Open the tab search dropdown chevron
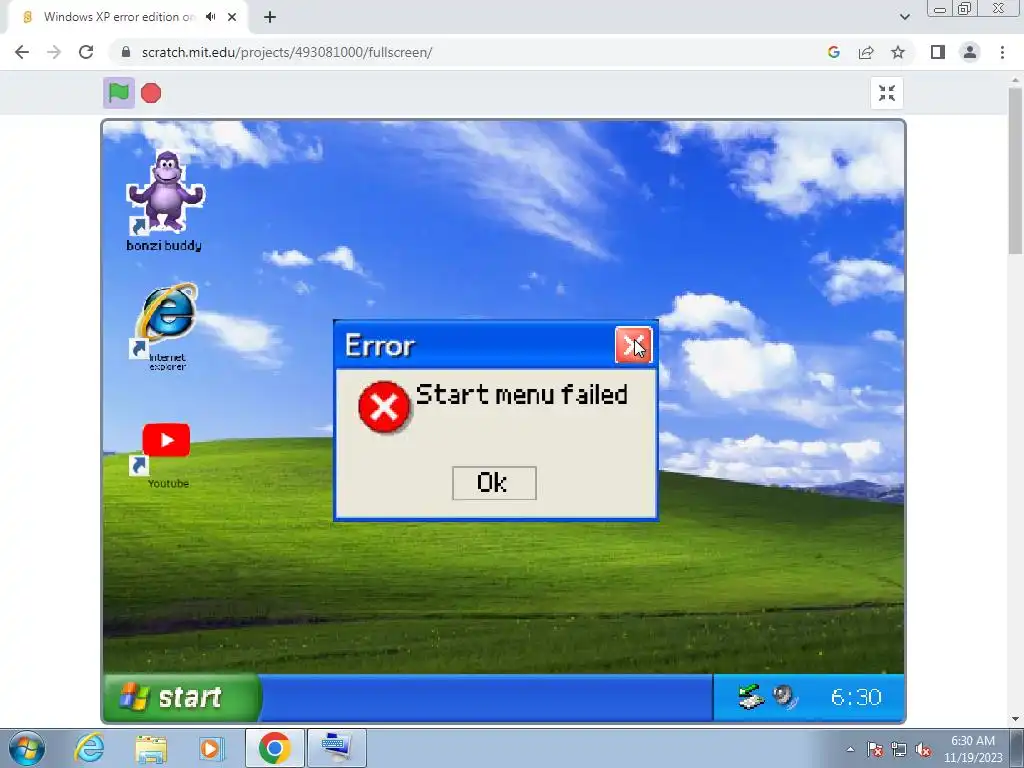 904,17
